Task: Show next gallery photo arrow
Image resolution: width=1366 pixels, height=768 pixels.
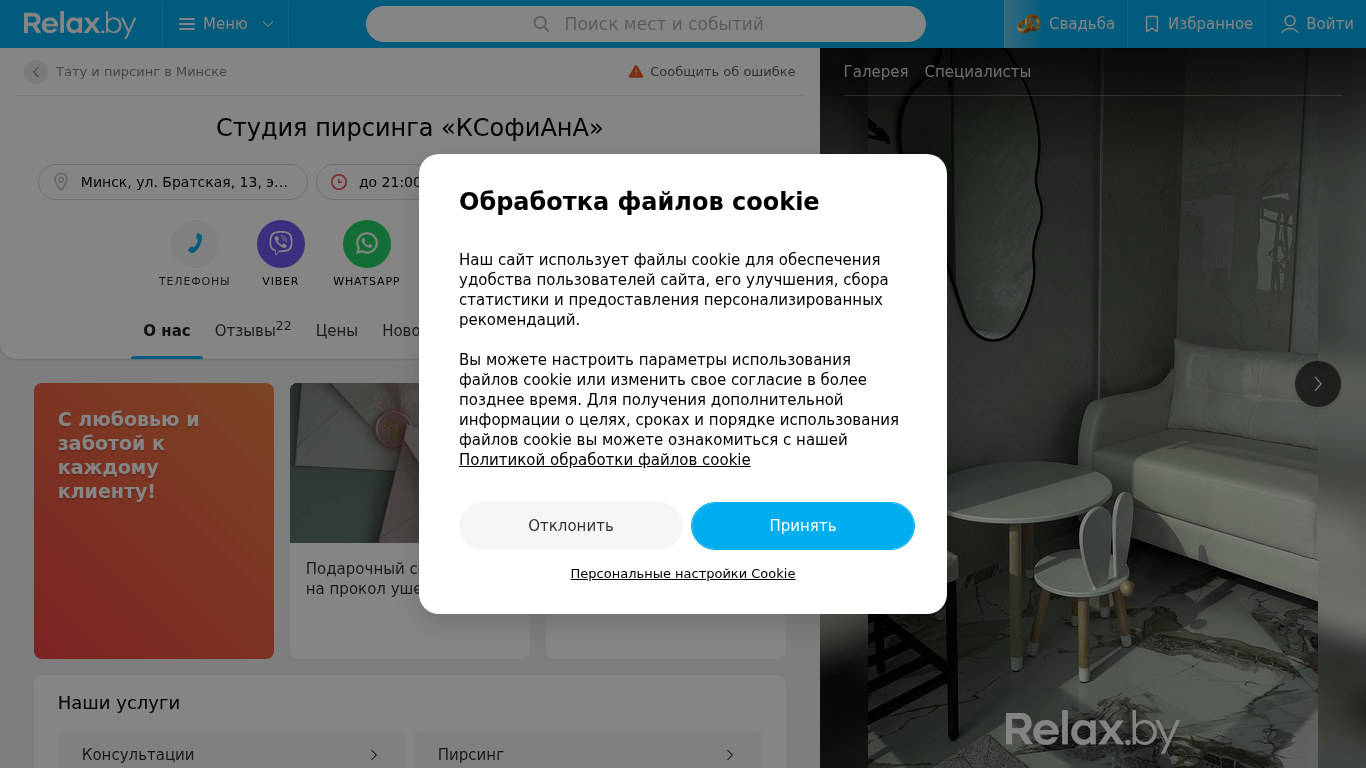Action: [1318, 384]
